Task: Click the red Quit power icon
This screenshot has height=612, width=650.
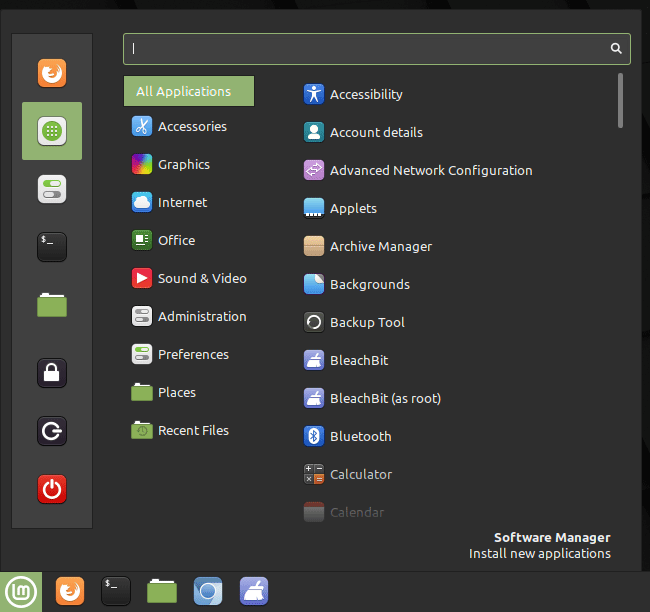Action: click(x=52, y=489)
